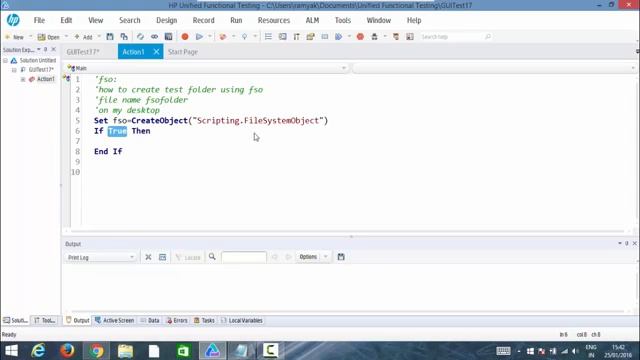
Task: Close the Solution Explorer pane
Action: tap(53, 49)
